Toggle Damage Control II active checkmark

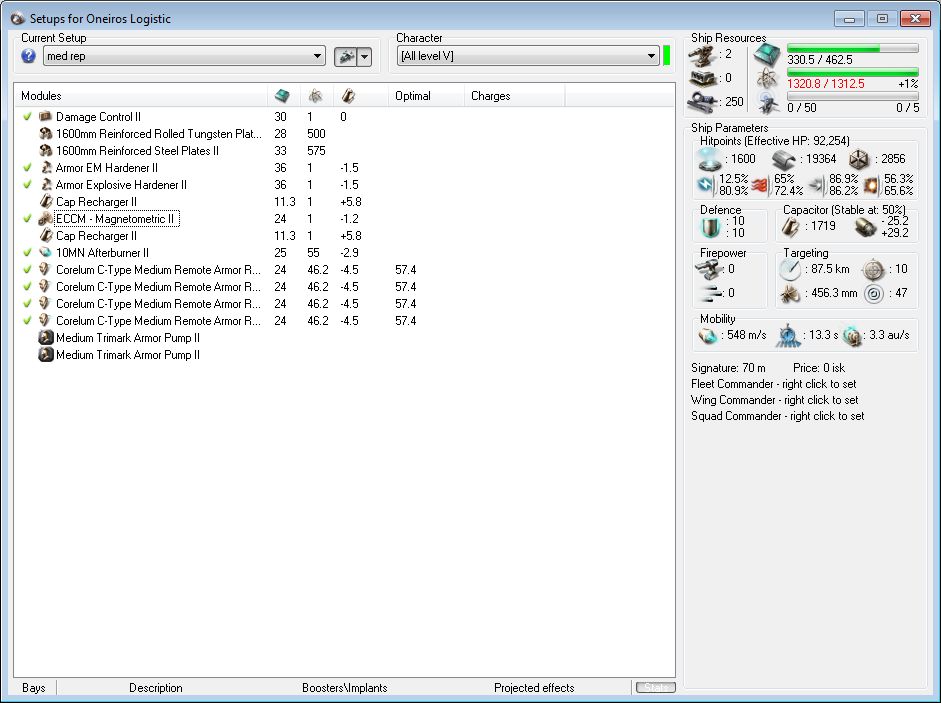click(27, 116)
